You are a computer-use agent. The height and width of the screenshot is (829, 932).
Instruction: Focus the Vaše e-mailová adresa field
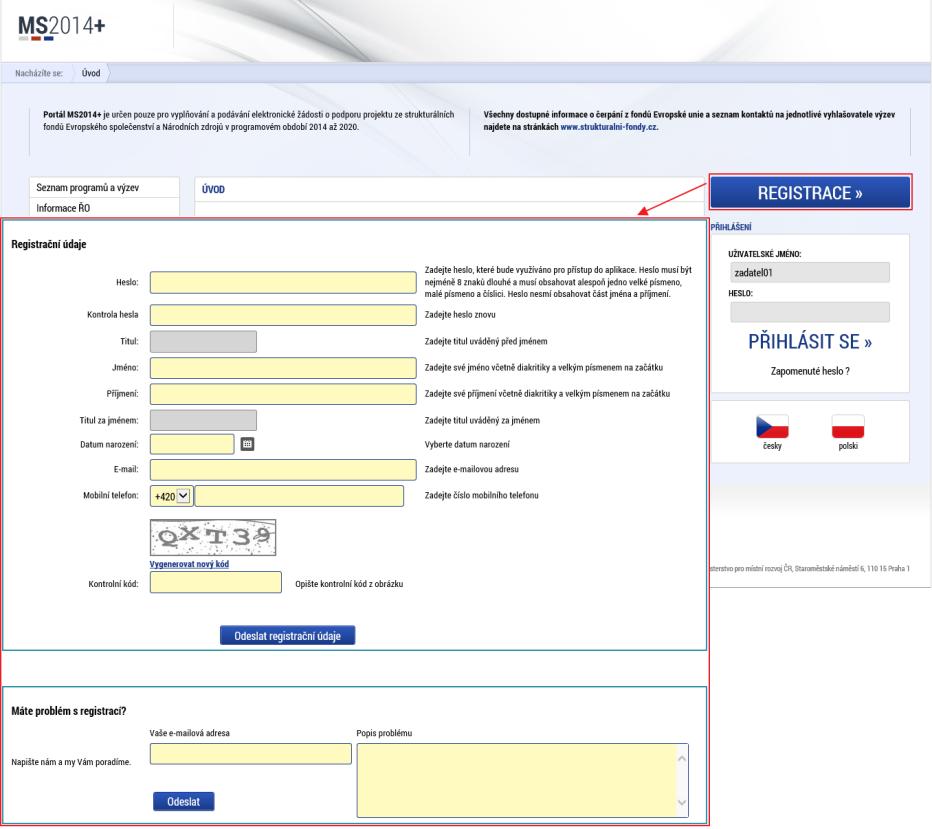click(x=251, y=754)
